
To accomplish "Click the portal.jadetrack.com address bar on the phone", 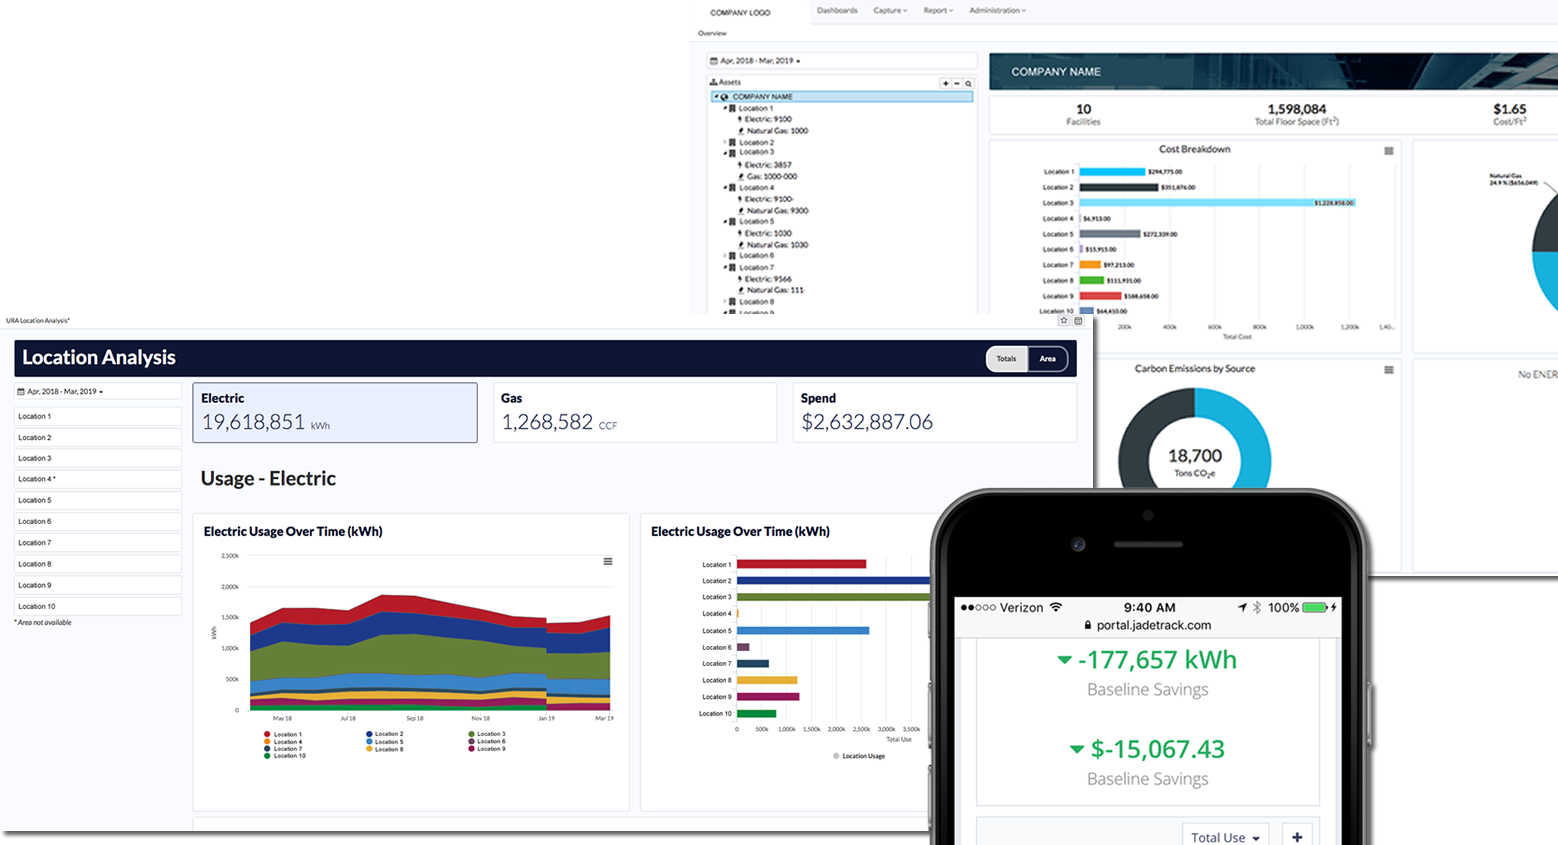I will 1148,625.
